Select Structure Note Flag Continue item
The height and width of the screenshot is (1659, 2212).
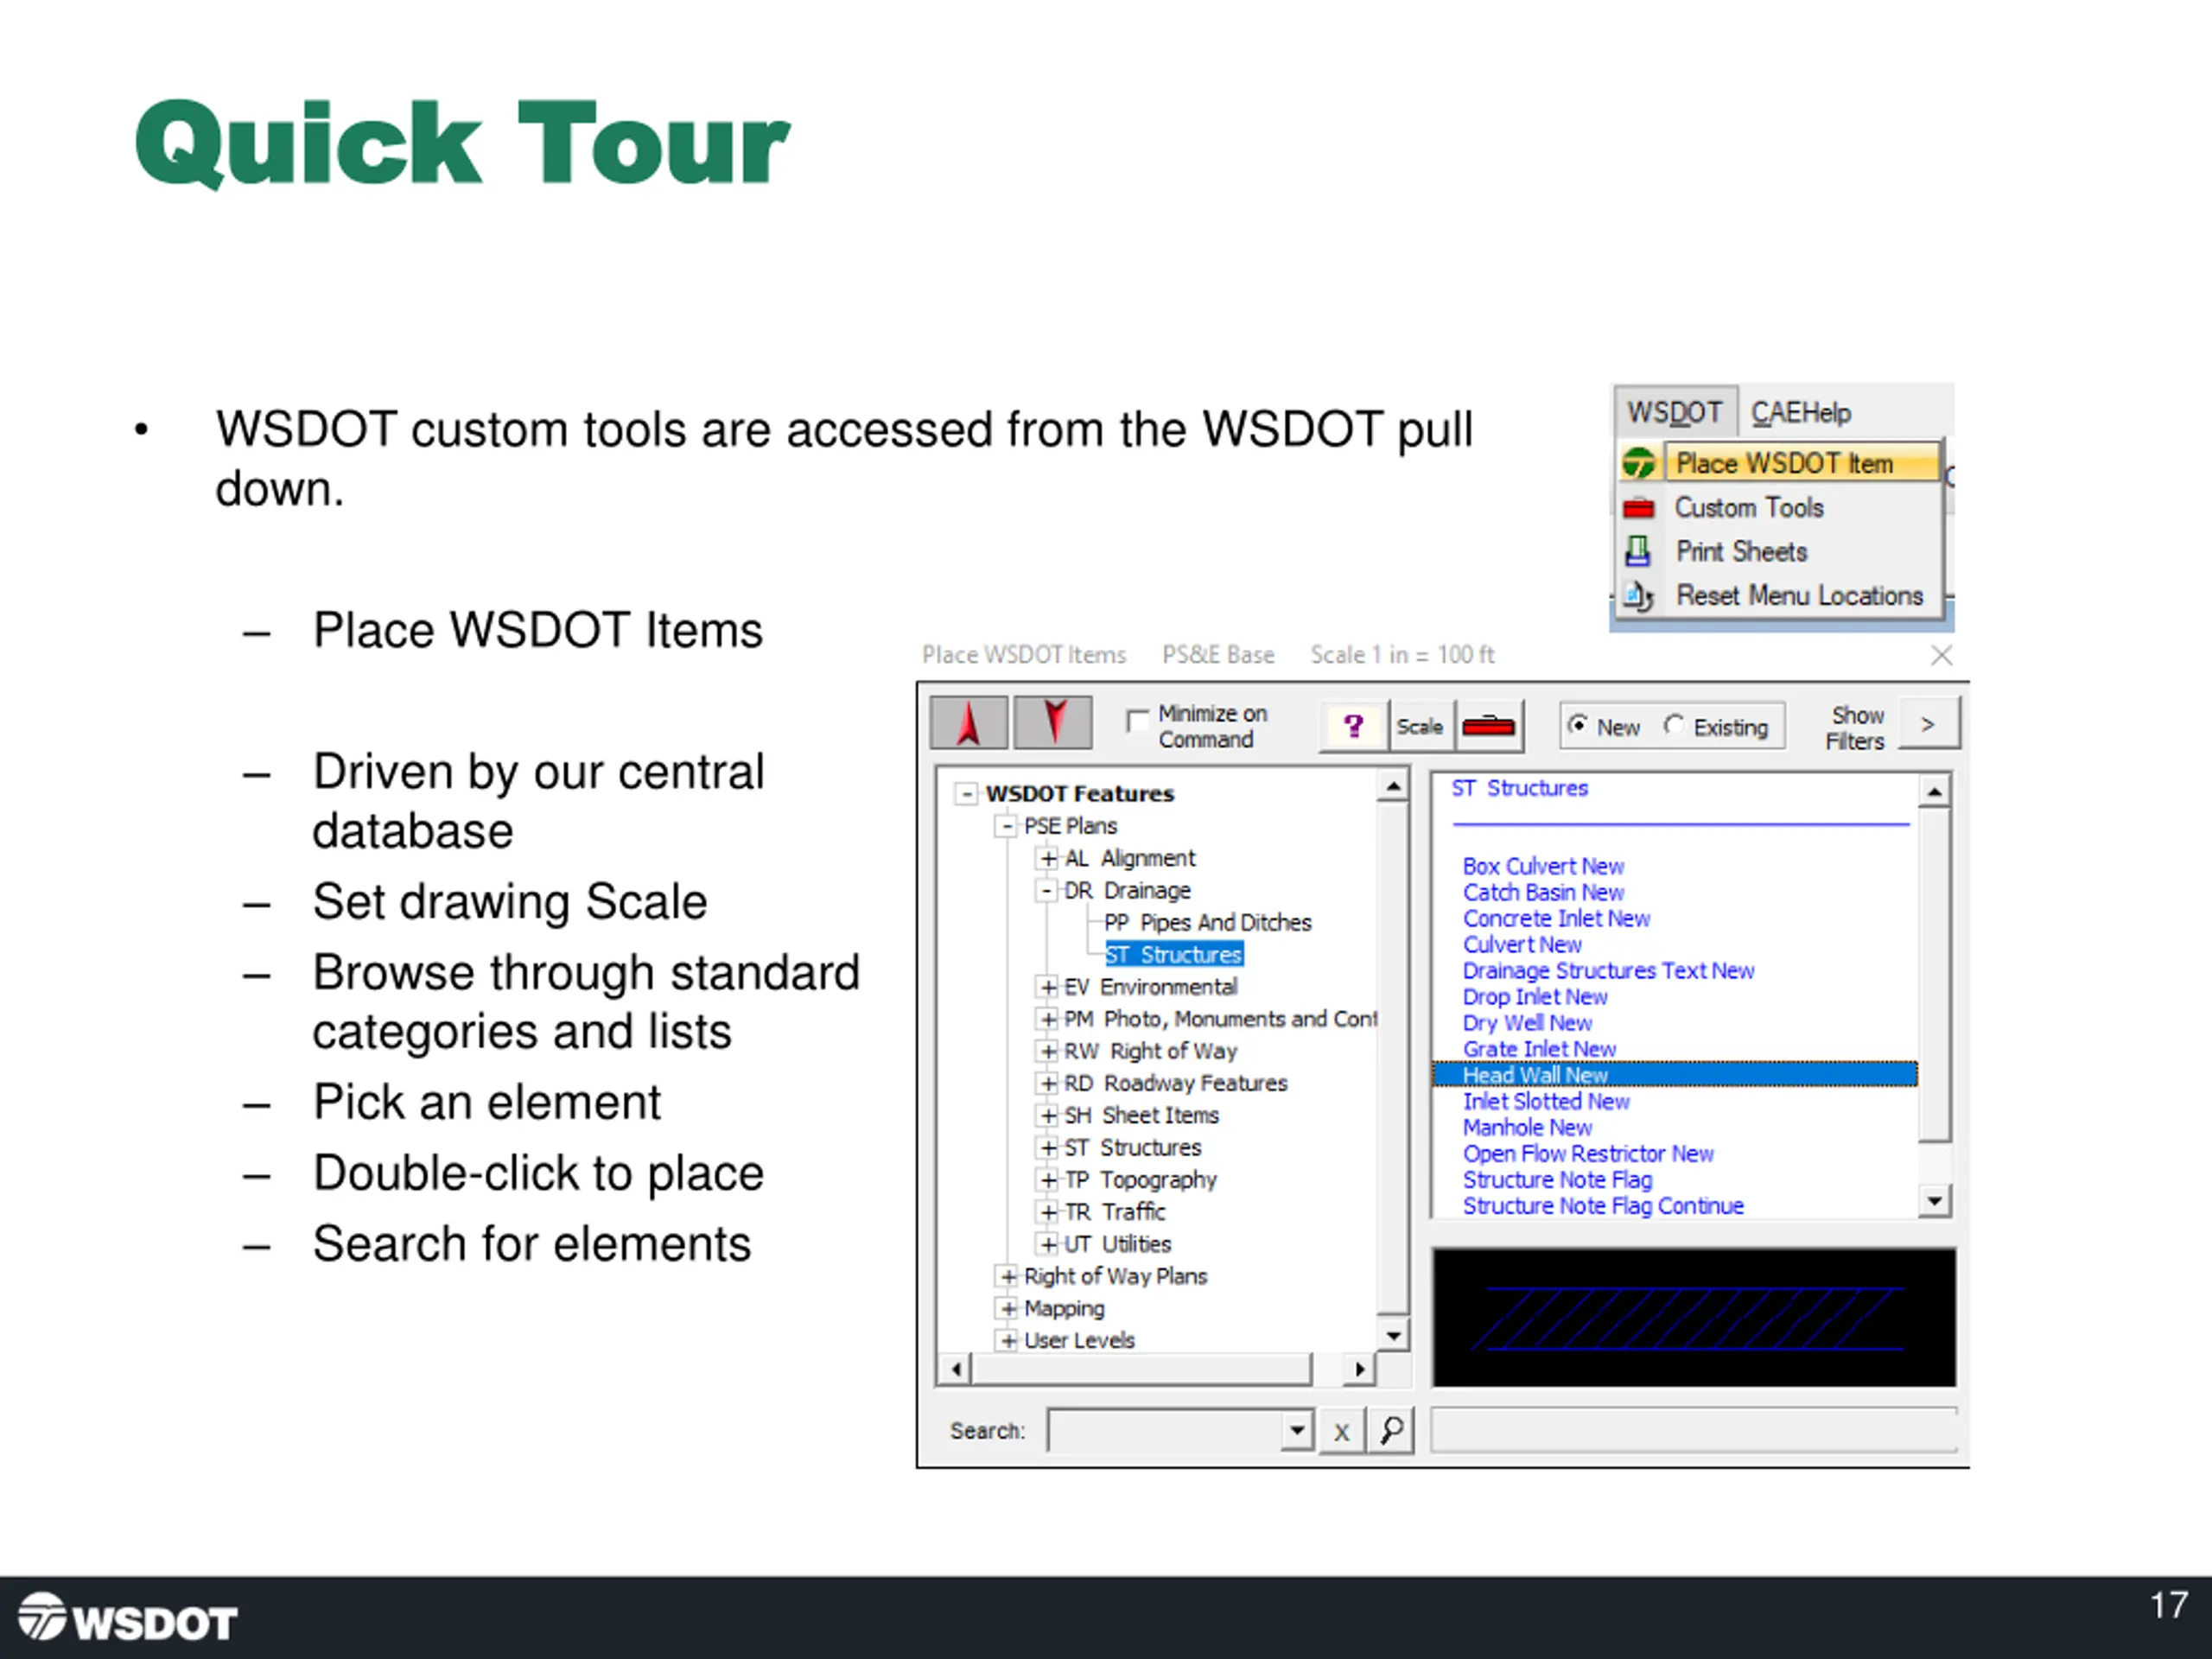(x=1603, y=1206)
